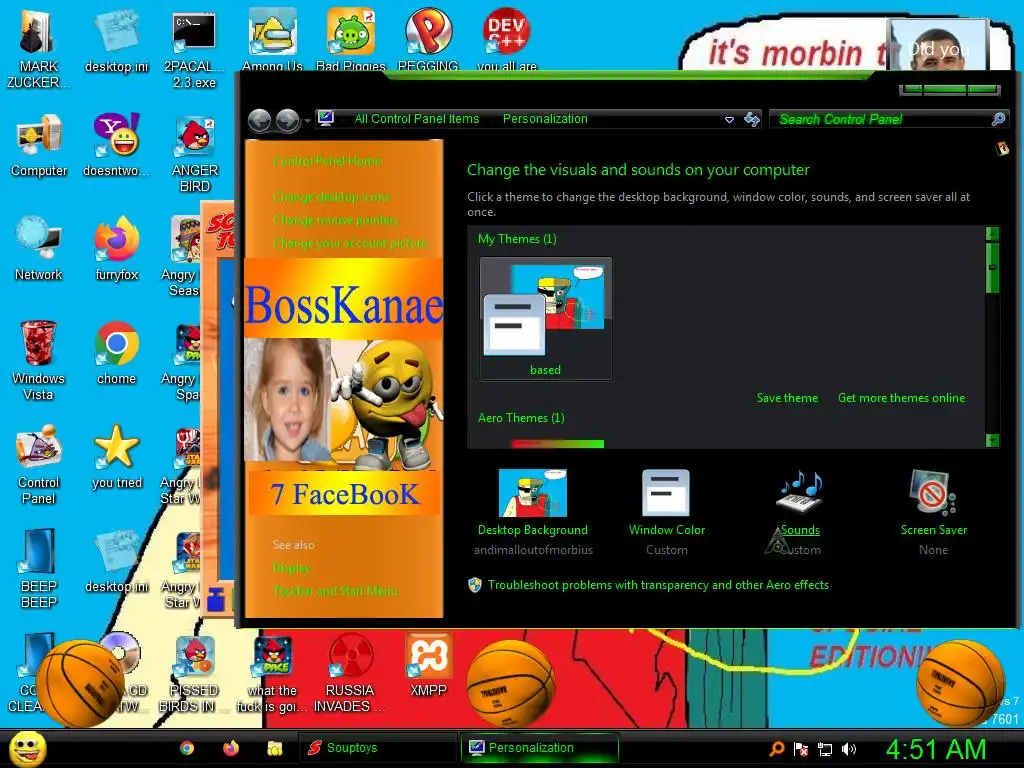1024x768 pixels.
Task: Open the folder icon in the taskbar
Action: coord(275,748)
